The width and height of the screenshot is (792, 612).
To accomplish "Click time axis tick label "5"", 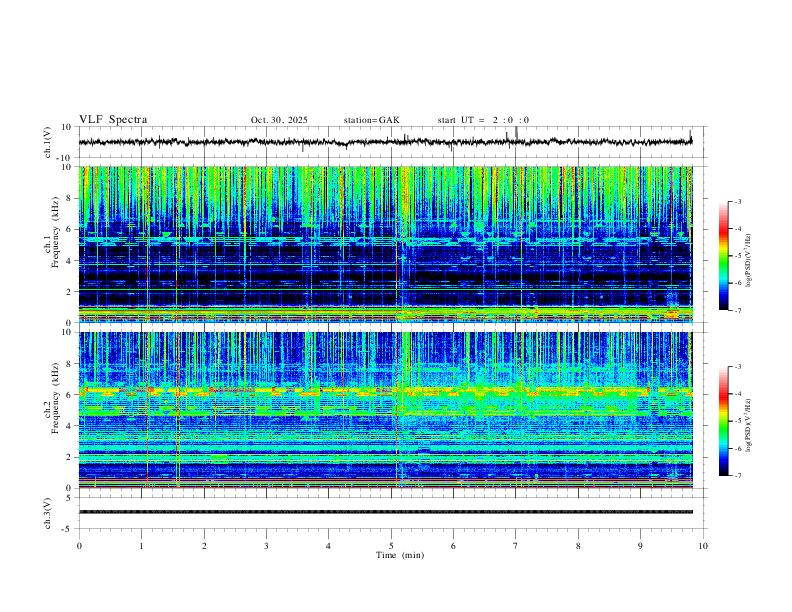I will [391, 546].
